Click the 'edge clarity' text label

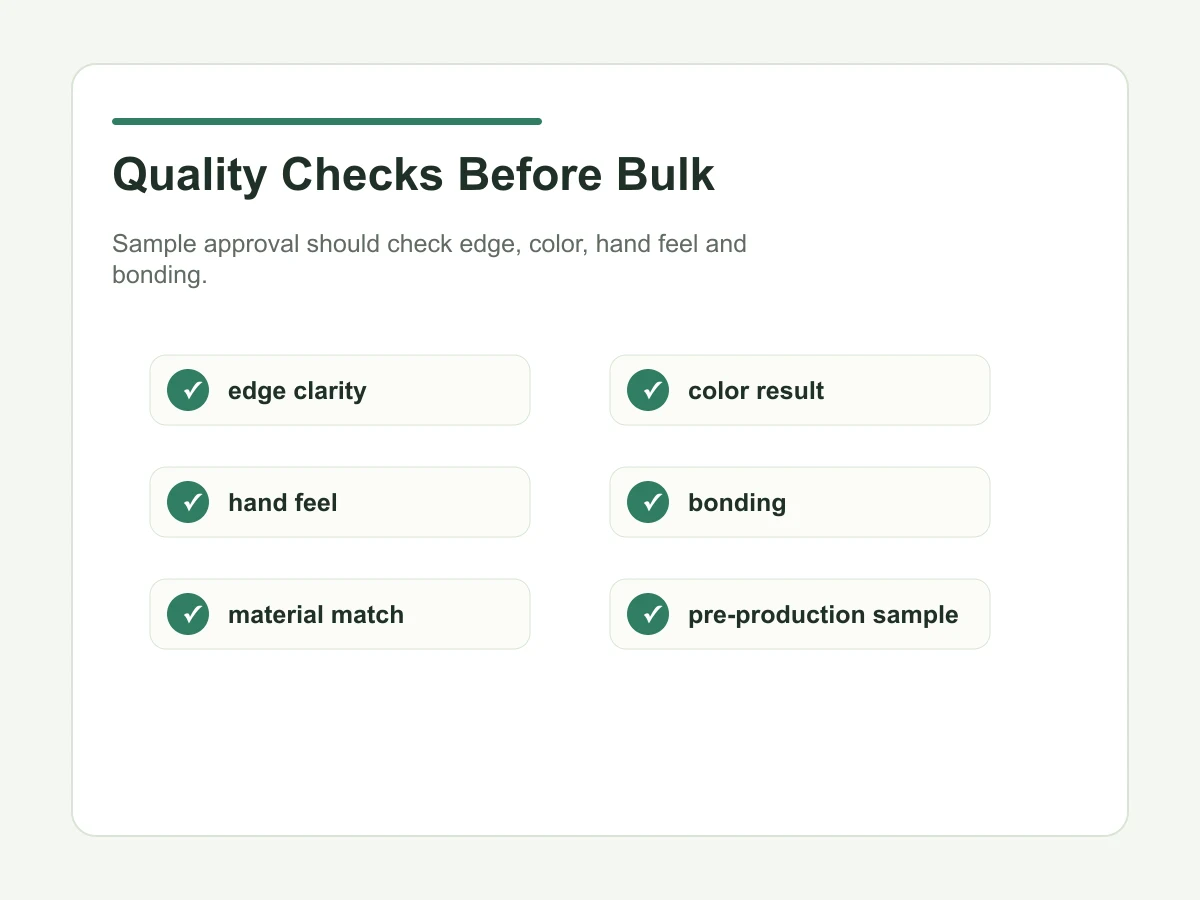click(x=297, y=391)
